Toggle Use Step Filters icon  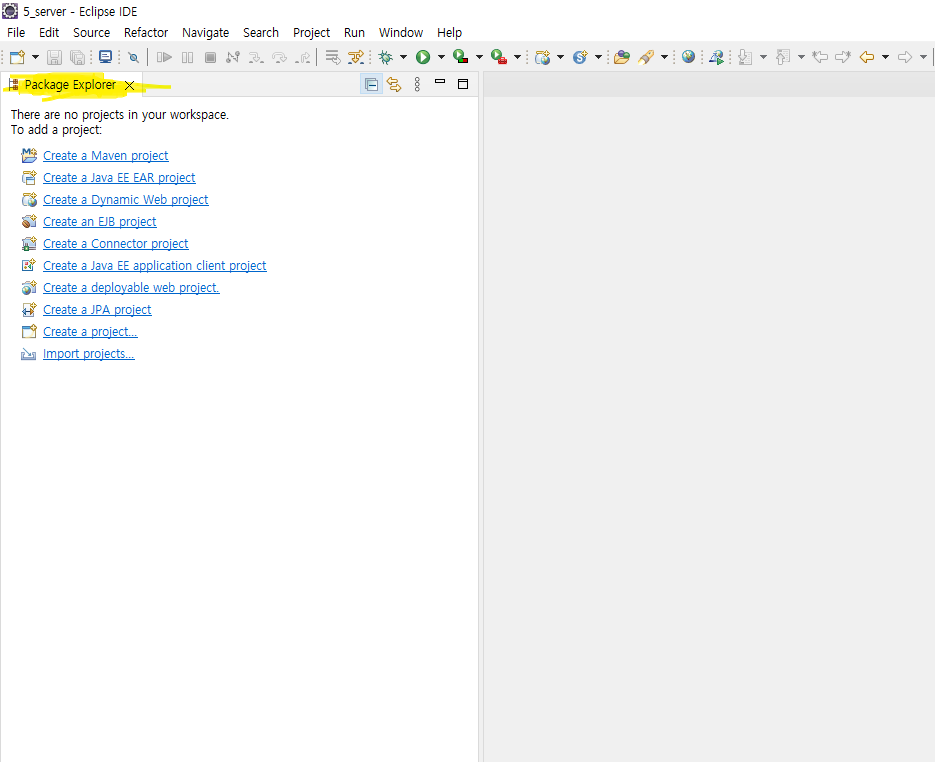point(356,57)
